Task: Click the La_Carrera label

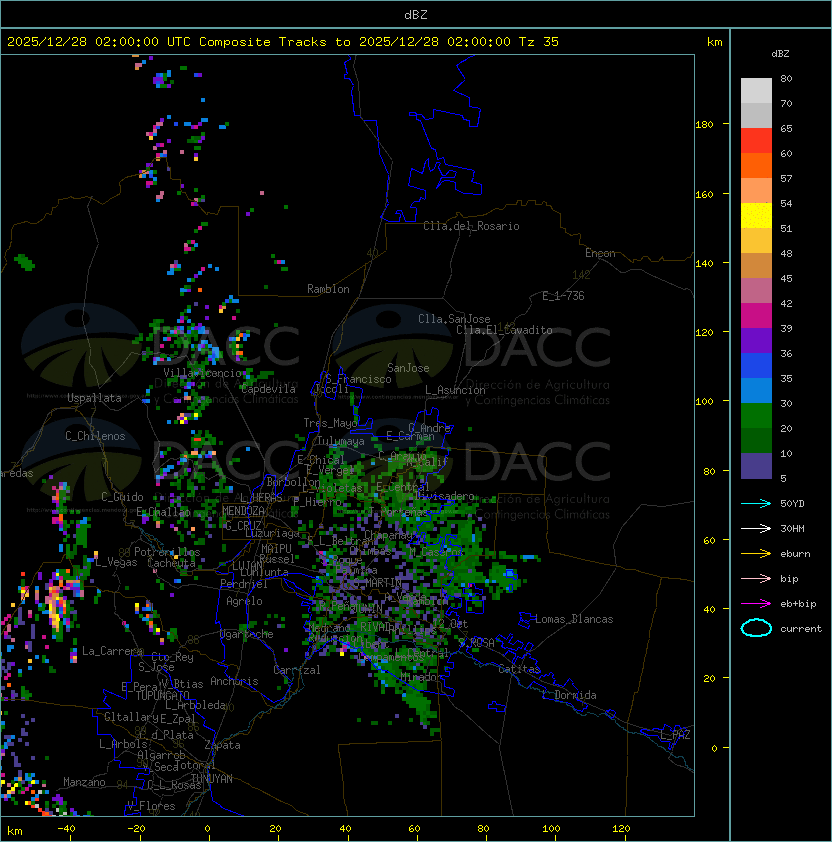Action: 112,651
